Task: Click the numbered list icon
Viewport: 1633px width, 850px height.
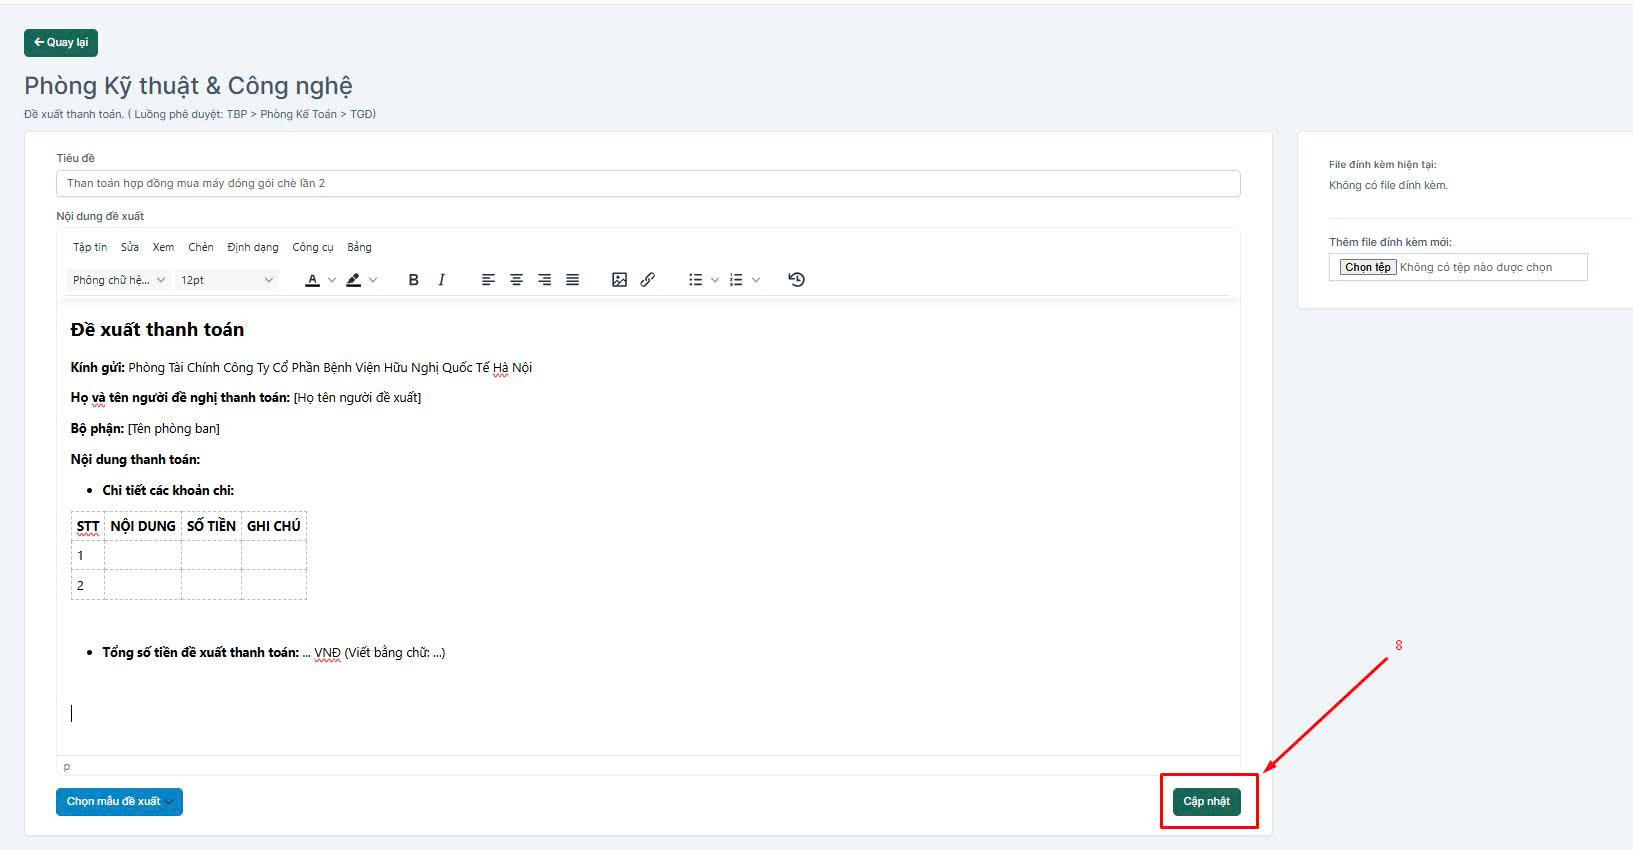Action: pos(736,280)
